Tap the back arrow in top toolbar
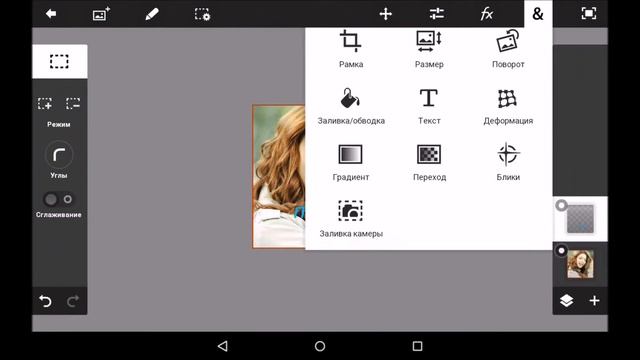640x360 pixels. click(51, 14)
